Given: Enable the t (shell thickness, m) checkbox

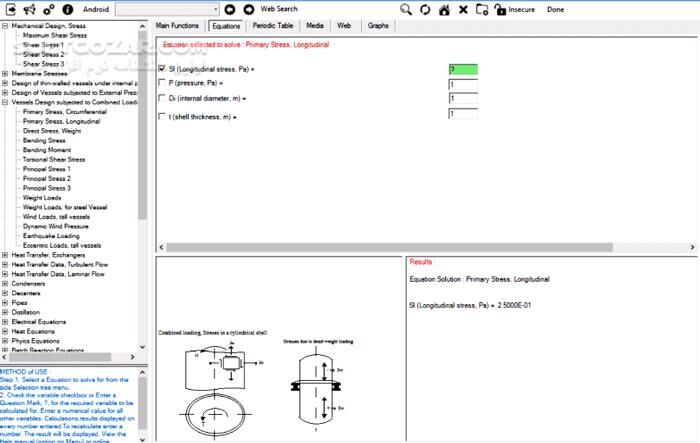Looking at the screenshot, I should [162, 116].
